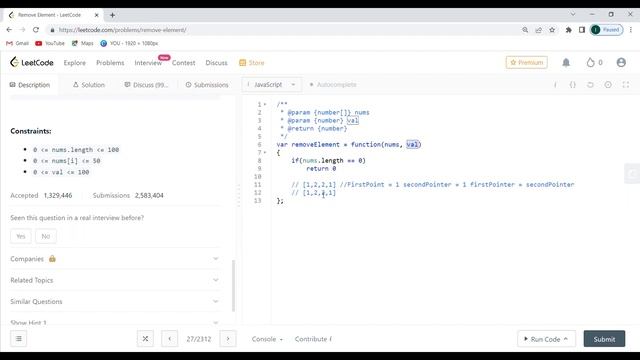640x360 pixels.
Task: Click the browser back arrow
Action: pos(9,30)
